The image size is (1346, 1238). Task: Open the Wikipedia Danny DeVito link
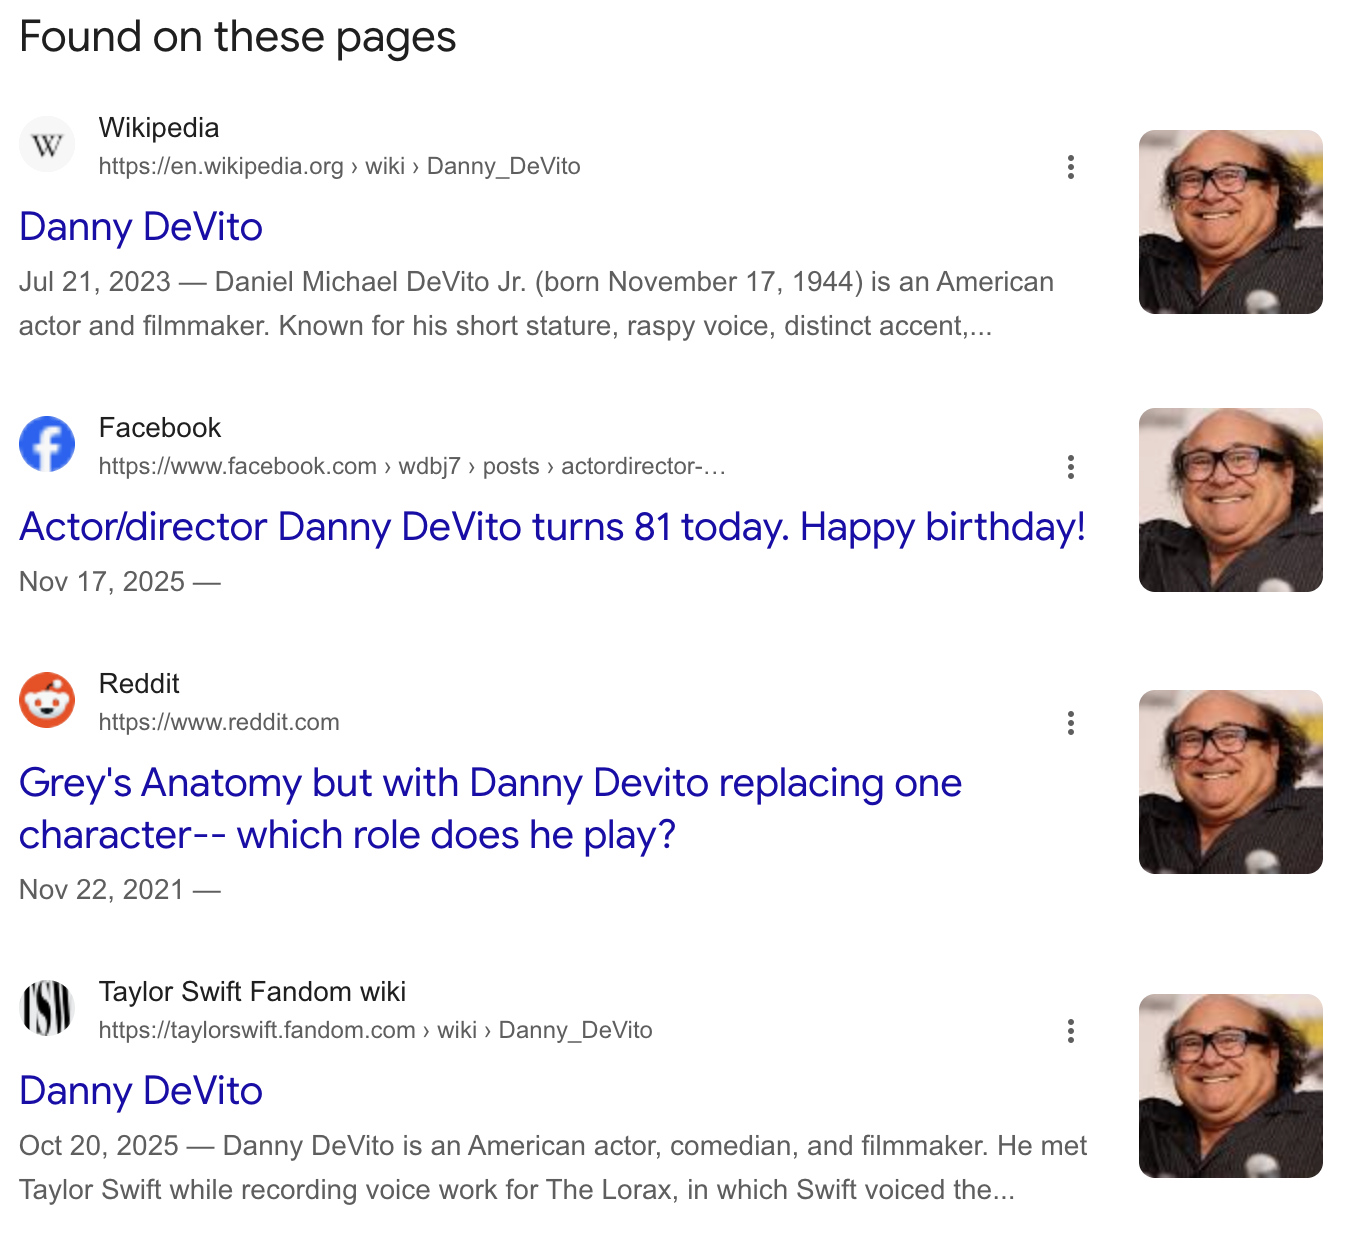coord(141,227)
